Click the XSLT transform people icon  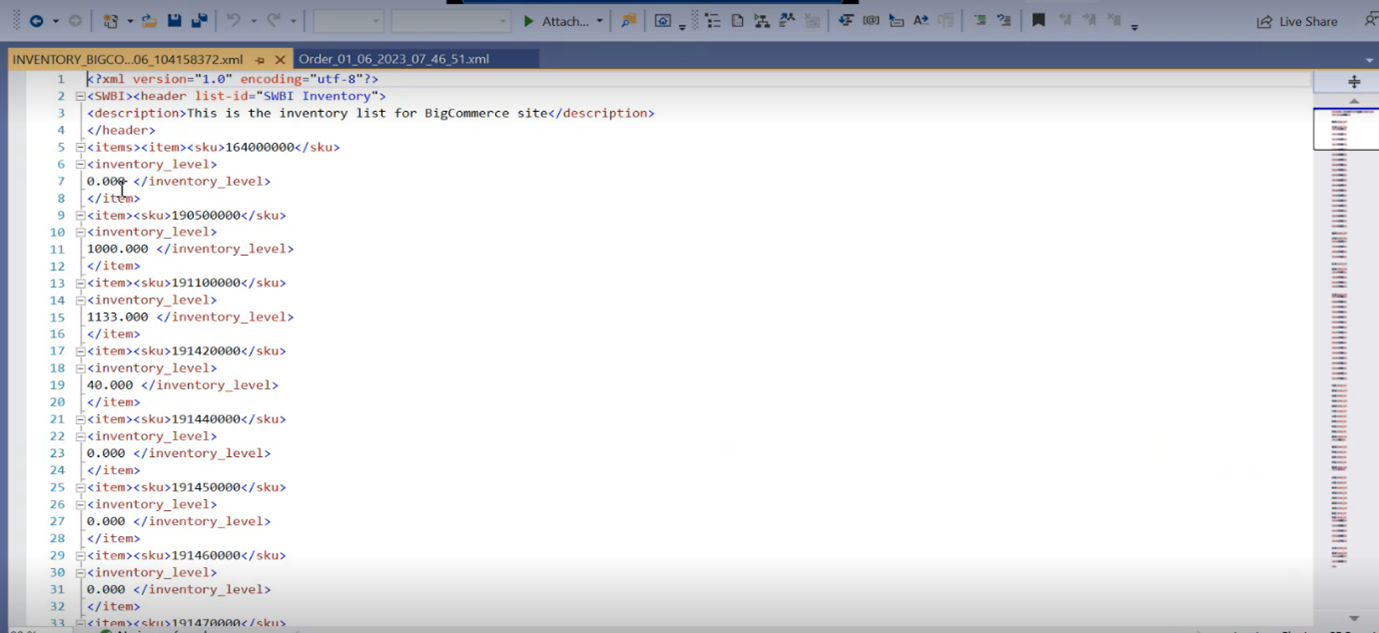click(787, 21)
